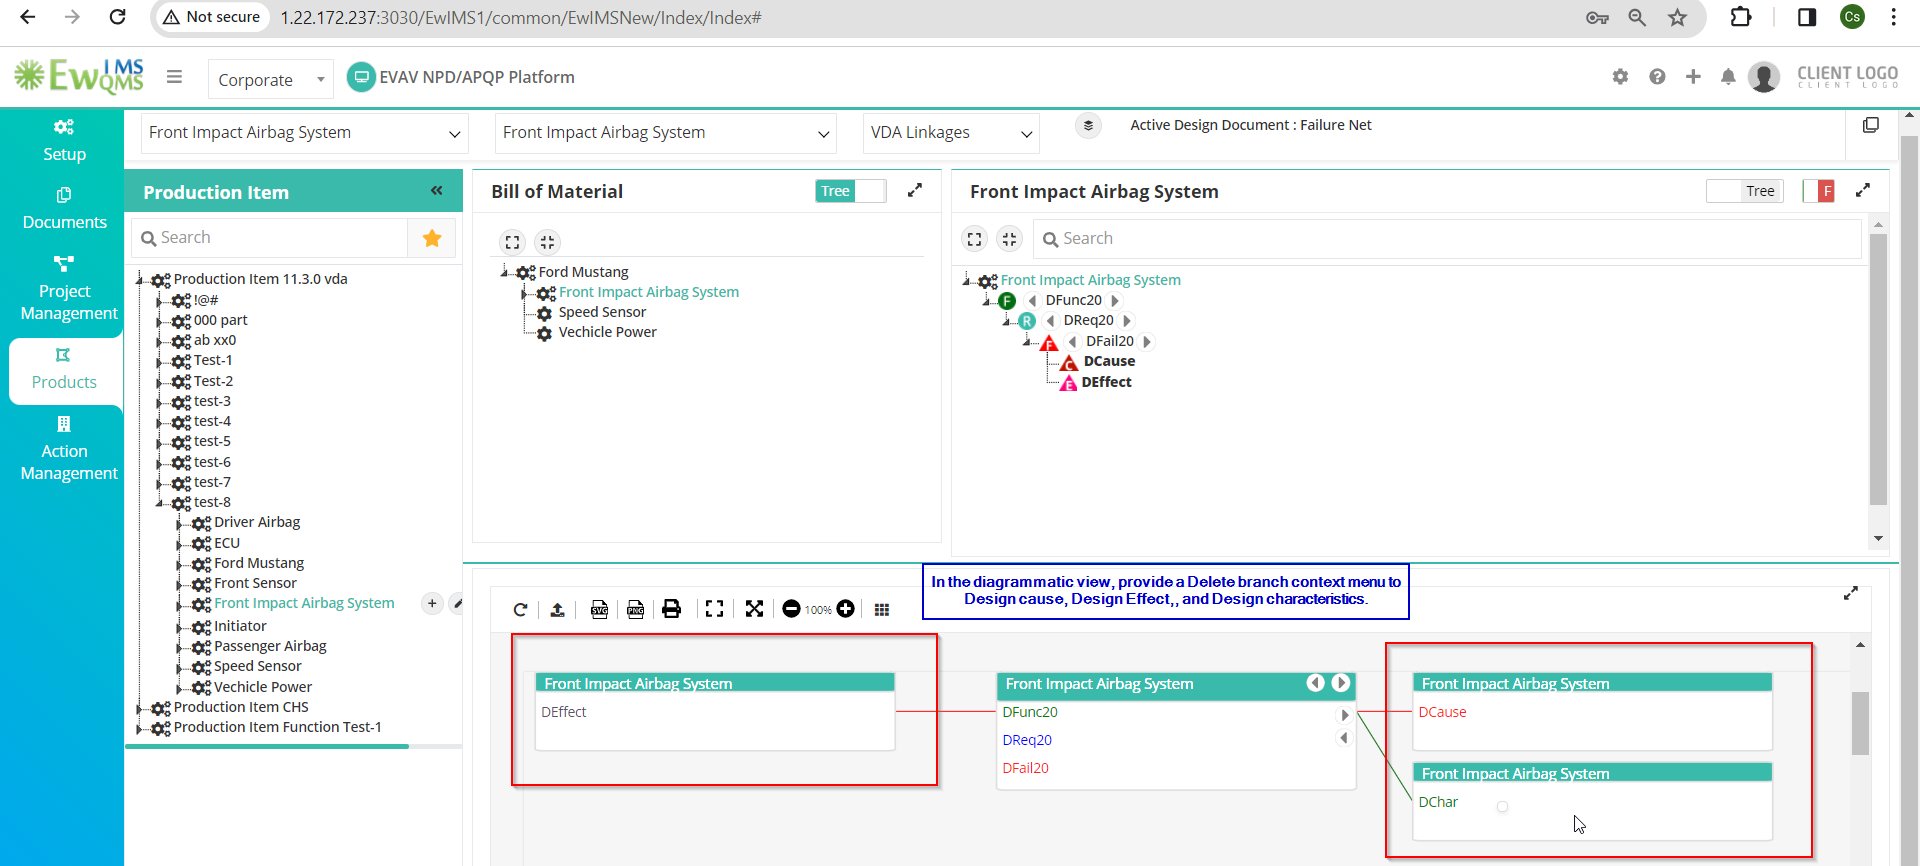Select Speed Sensor in Bill of Material
This screenshot has height=866, width=1920.
(x=602, y=312)
